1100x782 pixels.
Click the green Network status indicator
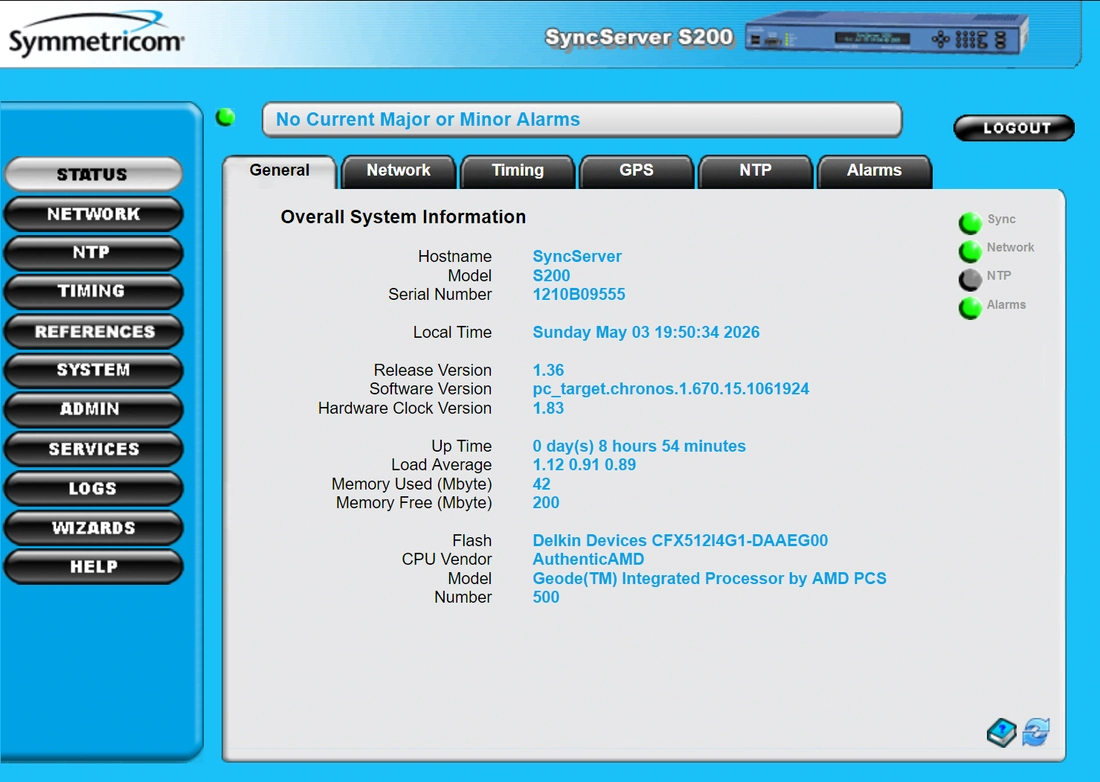pyautogui.click(x=970, y=250)
